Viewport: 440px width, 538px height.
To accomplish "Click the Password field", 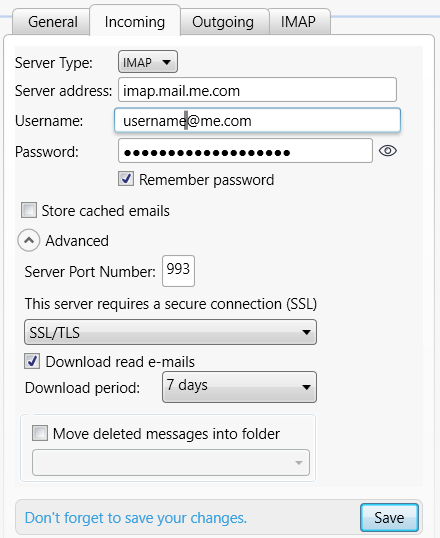I will coord(245,151).
